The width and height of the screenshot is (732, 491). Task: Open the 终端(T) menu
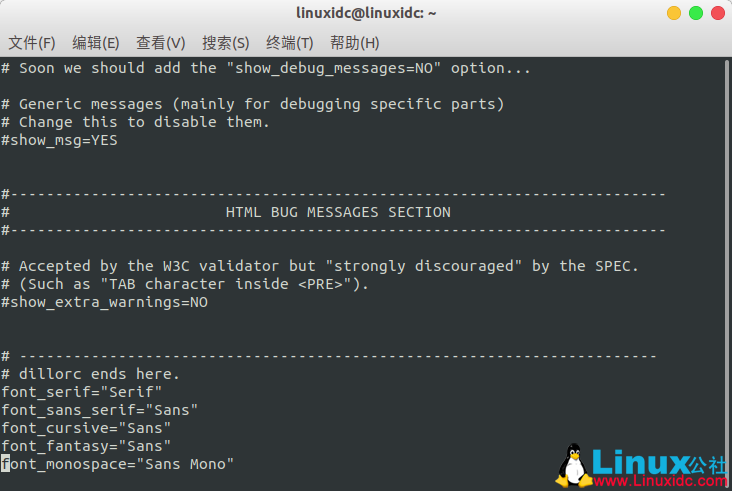[x=289, y=43]
